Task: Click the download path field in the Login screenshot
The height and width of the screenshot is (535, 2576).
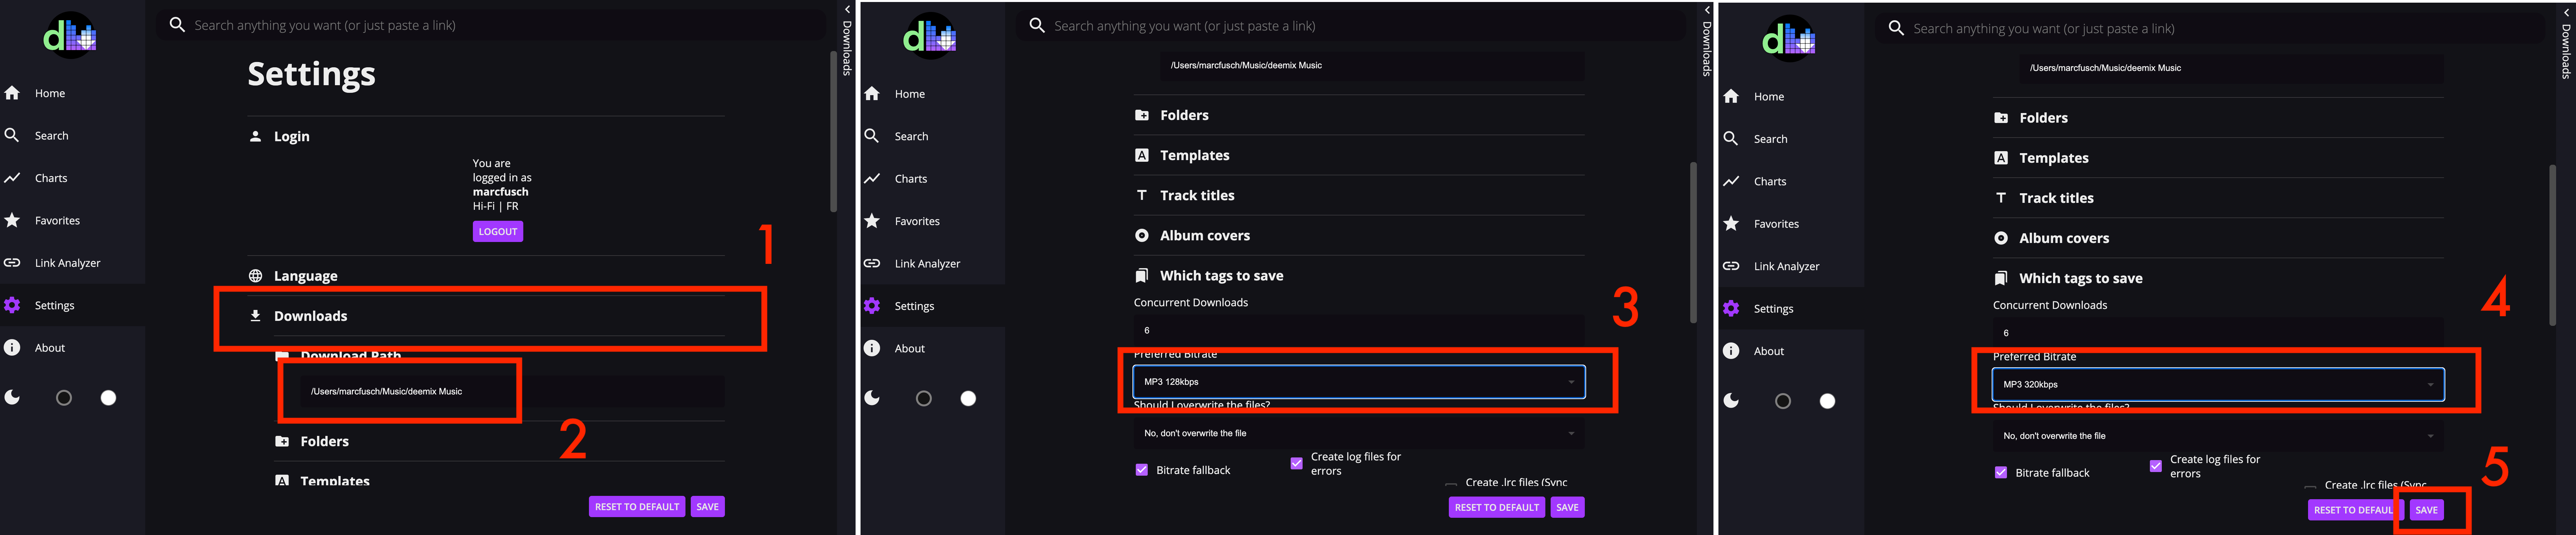Action: tap(512, 391)
